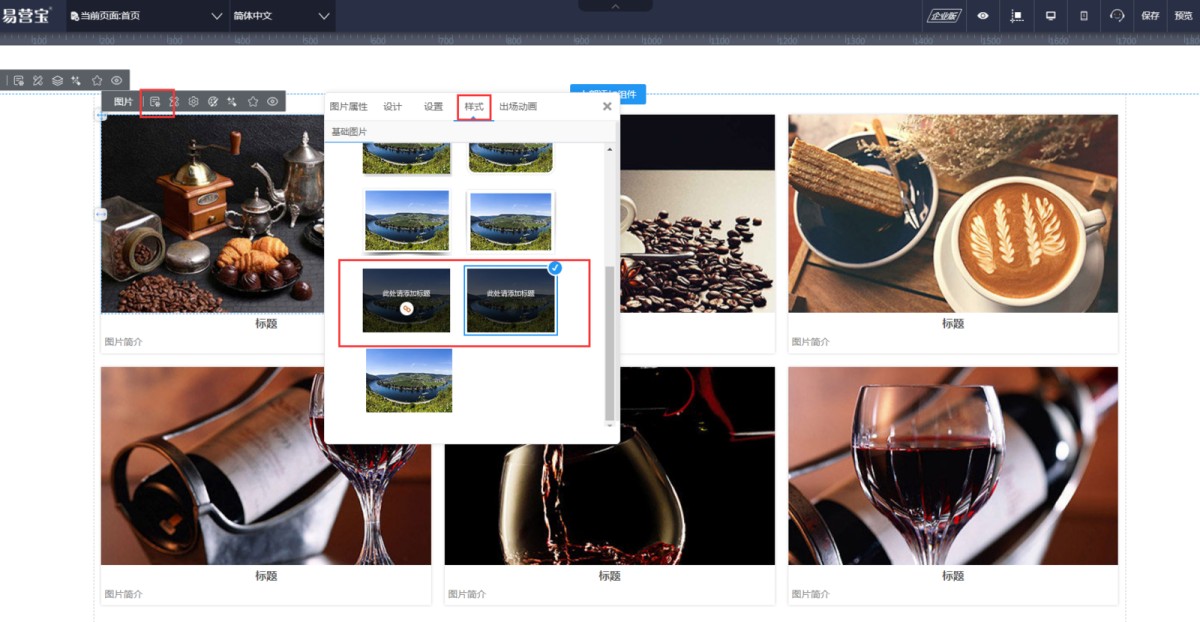Collapse the top bar with the chevron handle

pos(615,6)
